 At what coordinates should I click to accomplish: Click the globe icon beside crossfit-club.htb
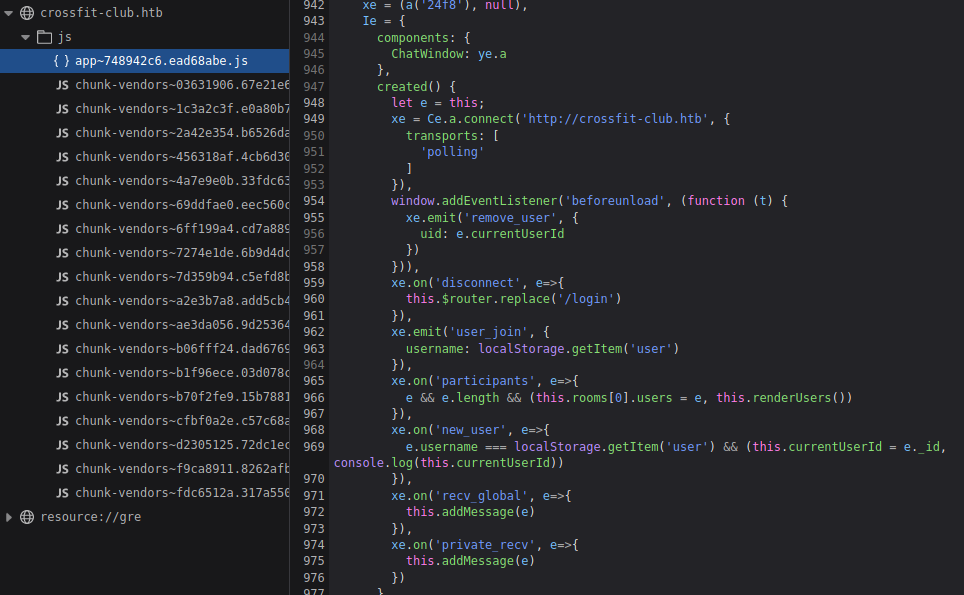click(x=27, y=13)
